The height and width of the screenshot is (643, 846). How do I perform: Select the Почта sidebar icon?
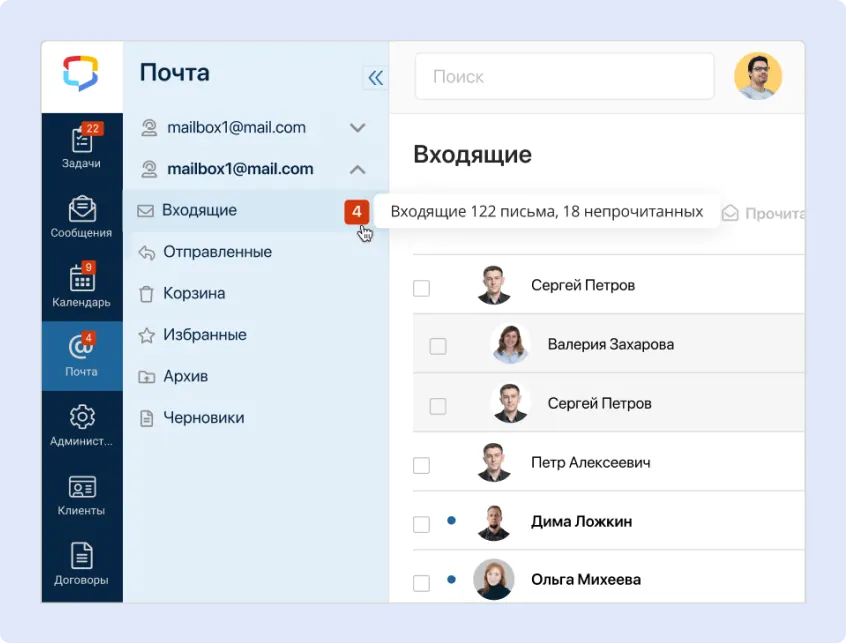81,355
